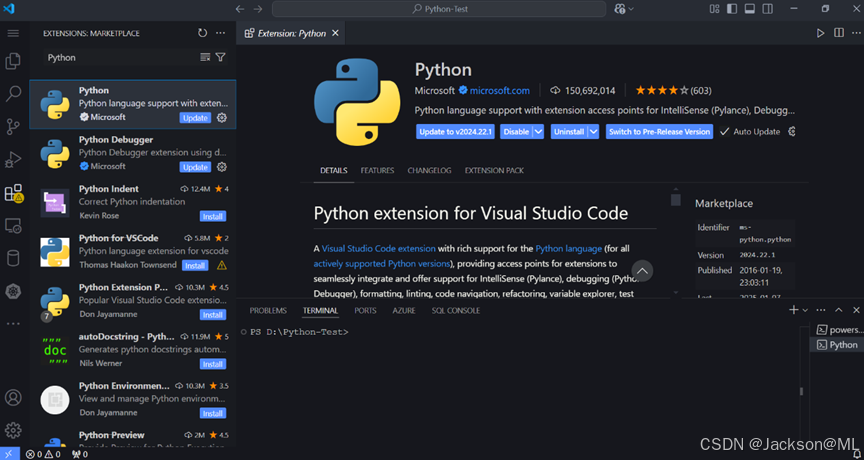Update the Python Debugger extension
Viewport: 864px width, 460px height.
coord(195,167)
